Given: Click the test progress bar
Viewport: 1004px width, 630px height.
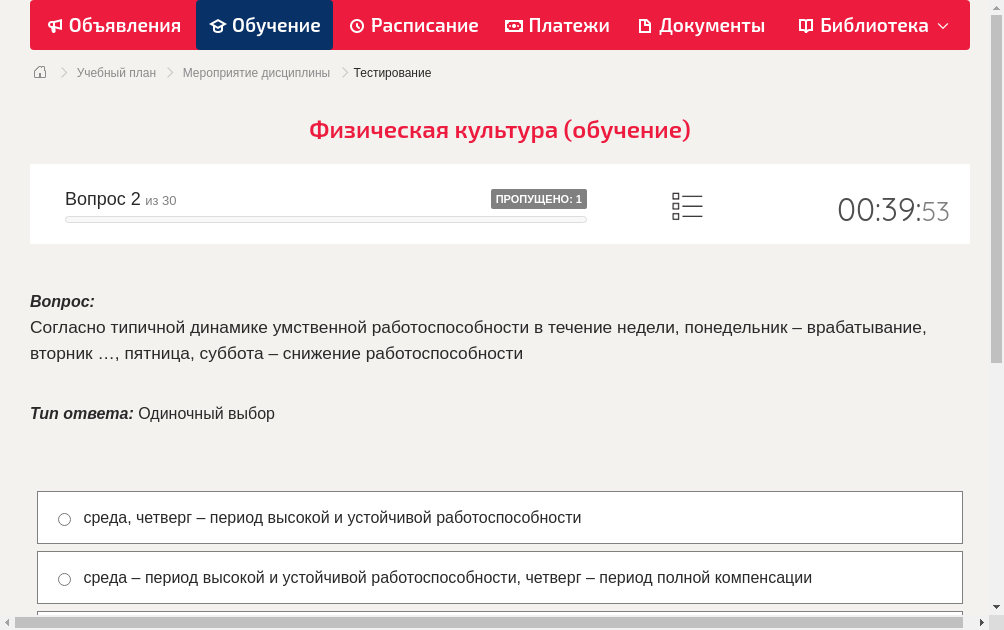Looking at the screenshot, I should [325, 219].
